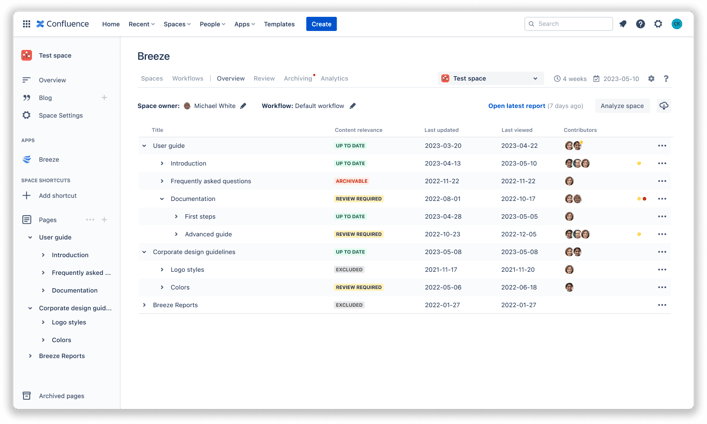Image resolution: width=707 pixels, height=424 pixels.
Task: Collapse the Documentation table row
Action: 162,198
